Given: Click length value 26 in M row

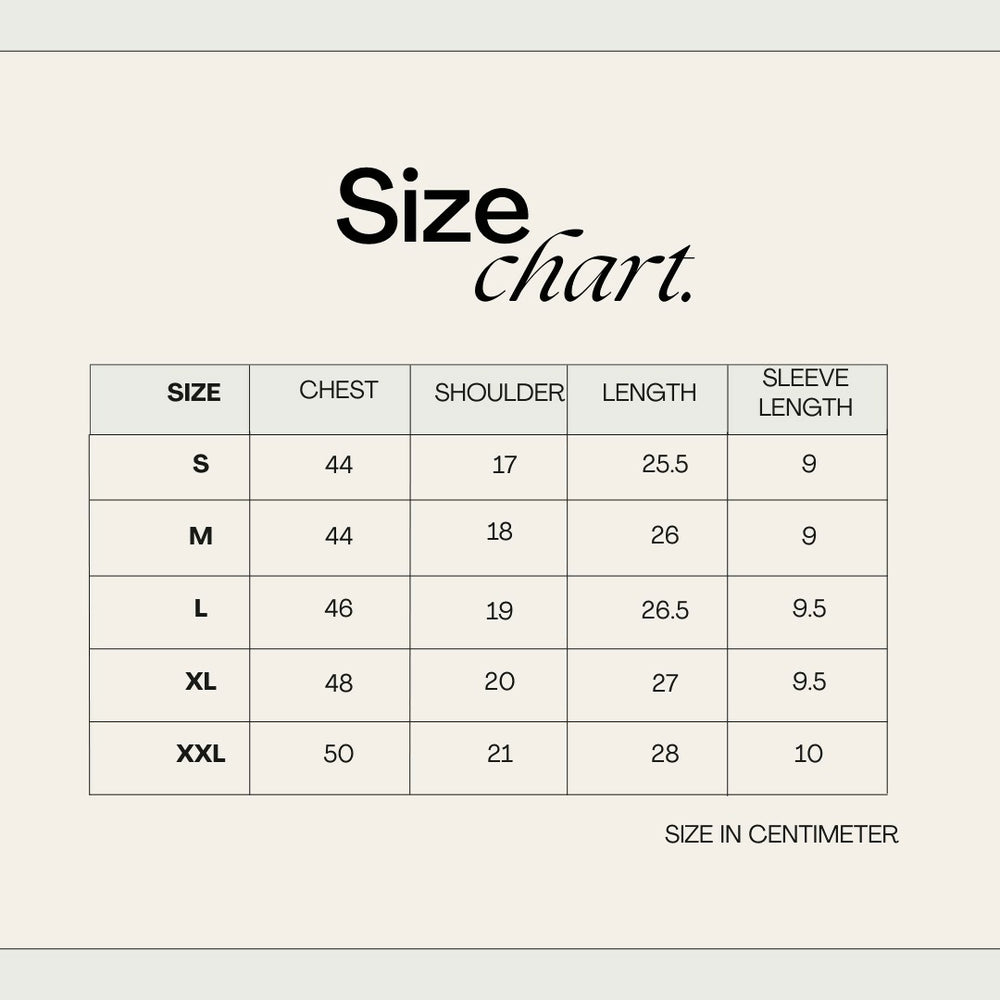Looking at the screenshot, I should [x=665, y=536].
